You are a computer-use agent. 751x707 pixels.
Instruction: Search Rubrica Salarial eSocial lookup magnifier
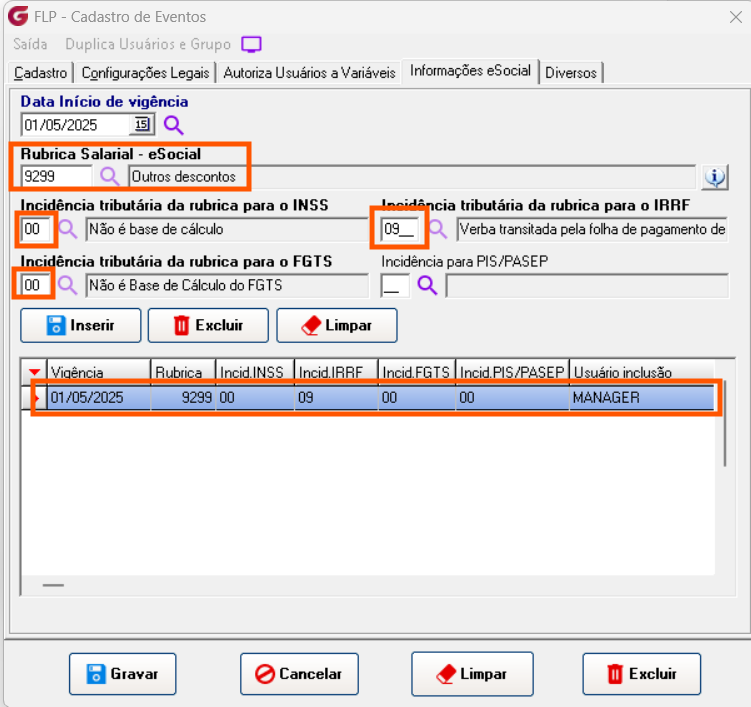pyautogui.click(x=110, y=176)
